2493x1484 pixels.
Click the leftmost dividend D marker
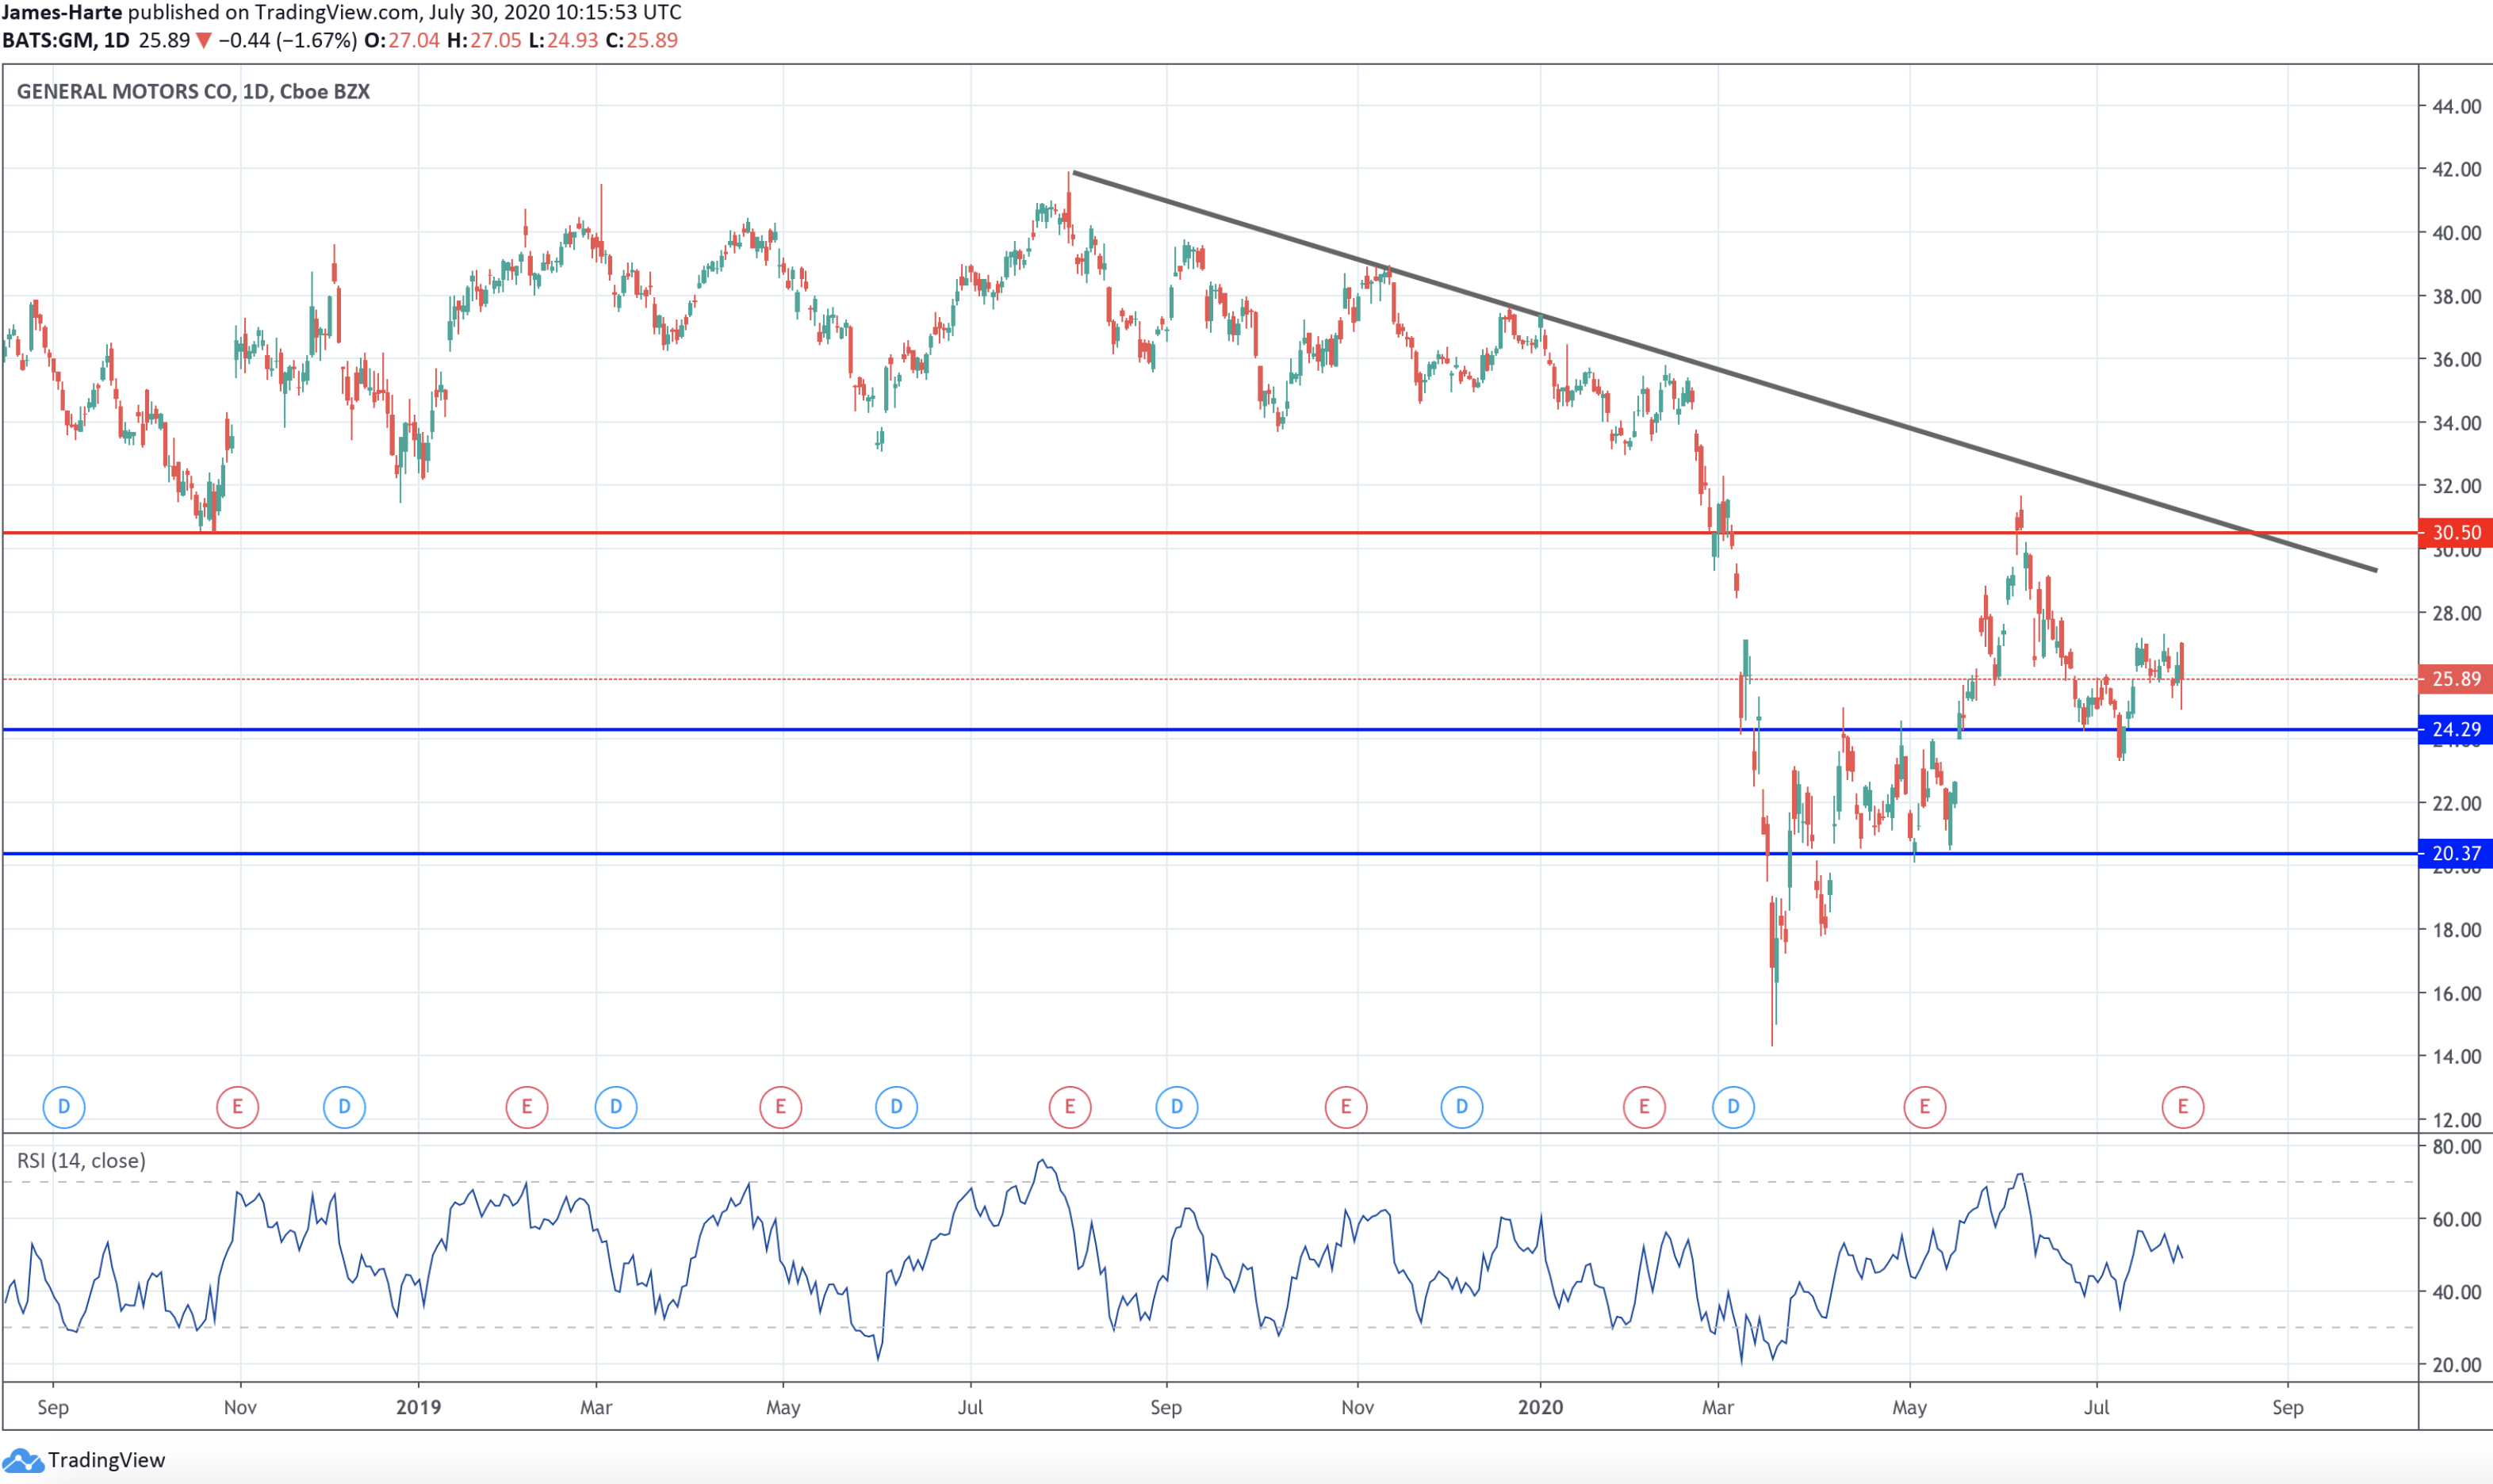pyautogui.click(x=64, y=1107)
